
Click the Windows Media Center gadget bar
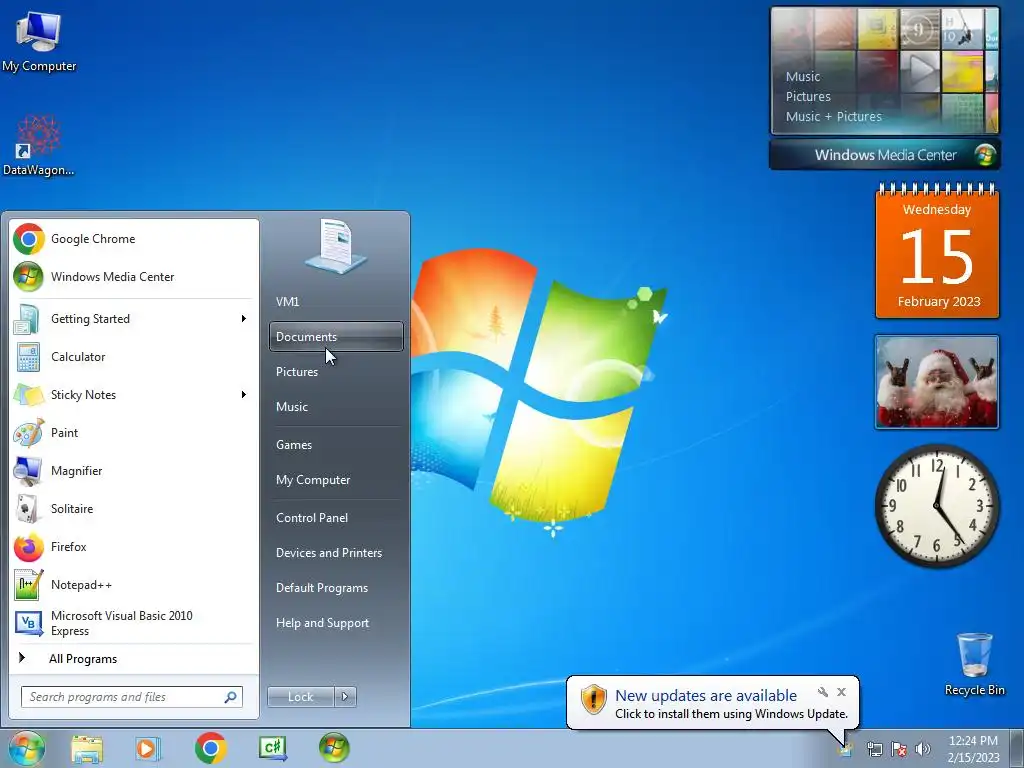(x=885, y=155)
